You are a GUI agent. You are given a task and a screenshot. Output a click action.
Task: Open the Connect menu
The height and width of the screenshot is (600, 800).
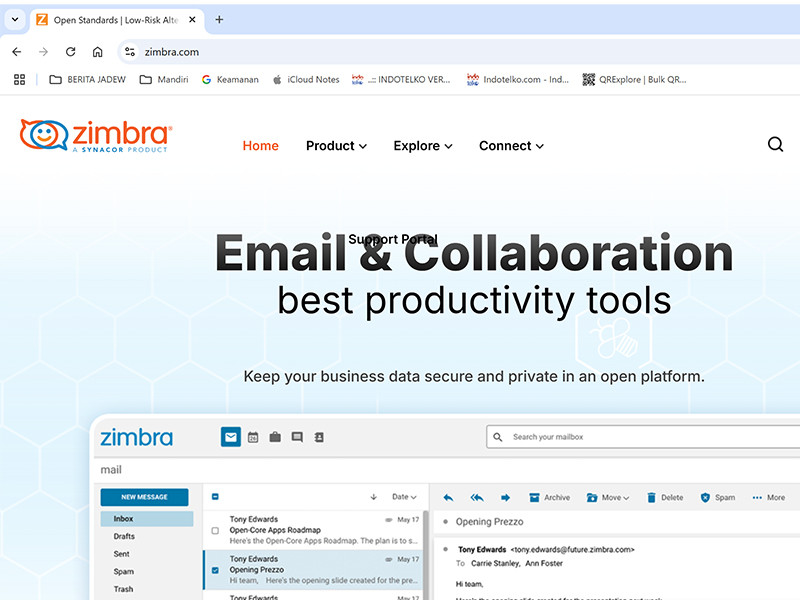point(511,145)
